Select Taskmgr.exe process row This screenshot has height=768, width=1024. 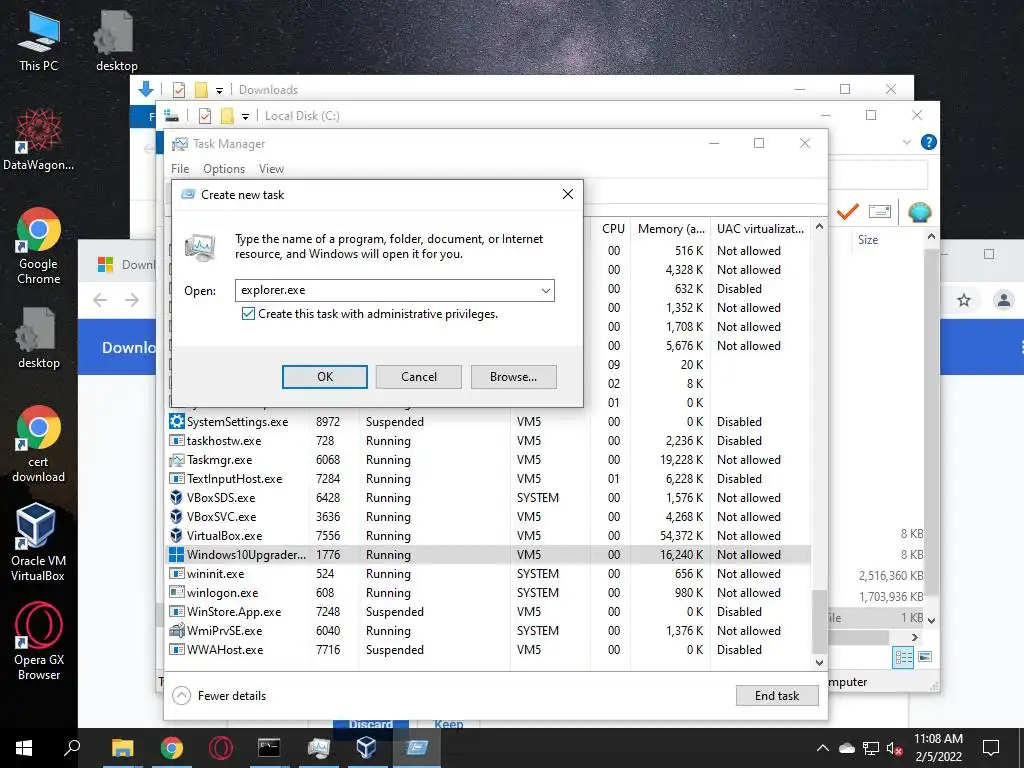tap(489, 460)
